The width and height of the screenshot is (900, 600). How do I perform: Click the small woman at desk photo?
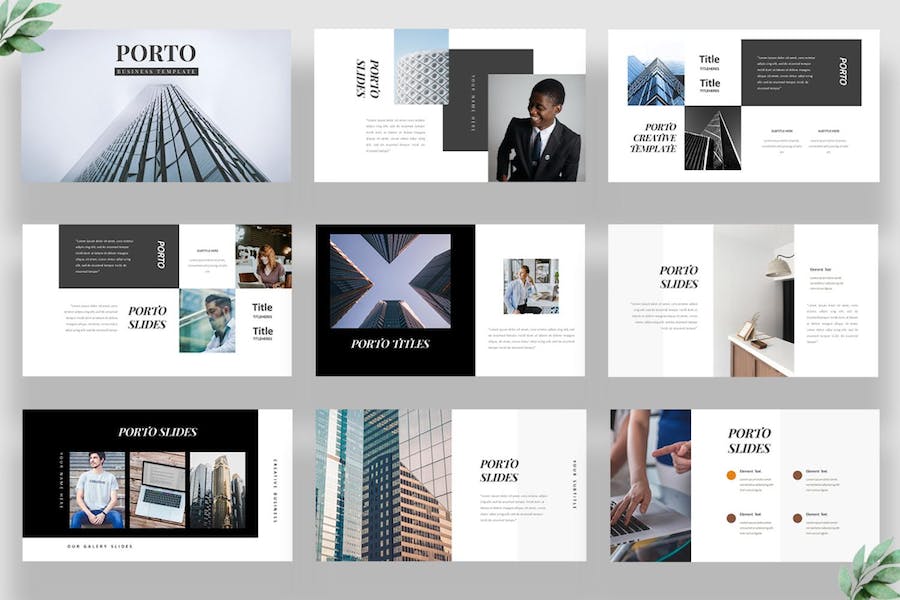click(531, 287)
